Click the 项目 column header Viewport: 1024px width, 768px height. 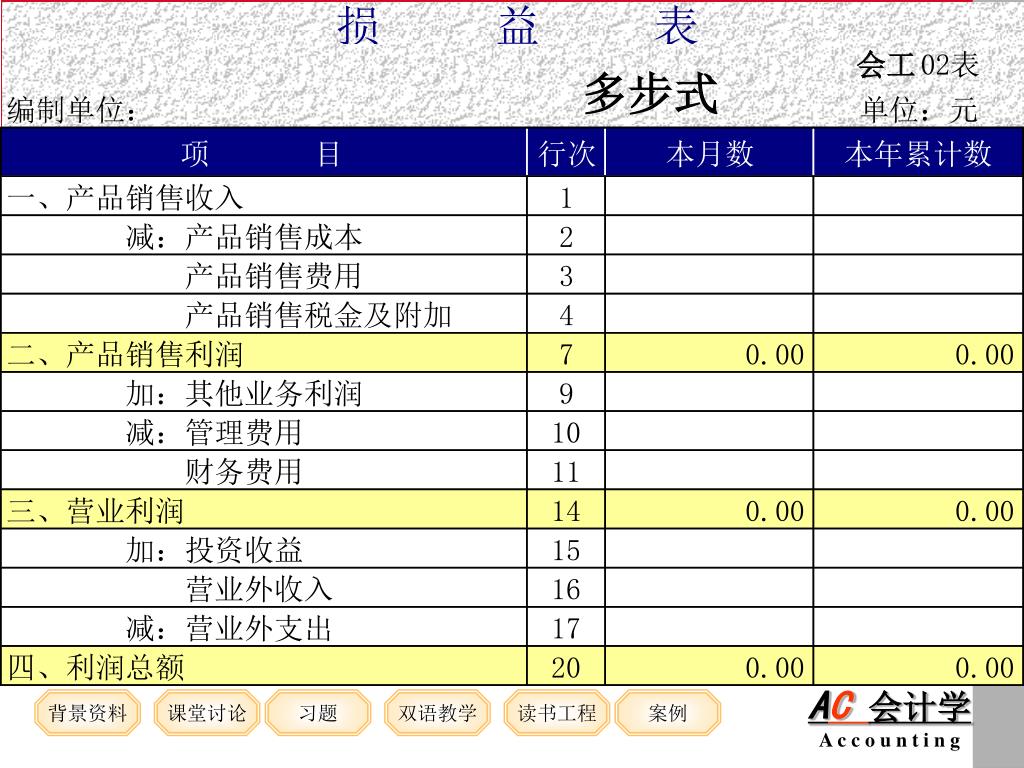[x=264, y=153]
